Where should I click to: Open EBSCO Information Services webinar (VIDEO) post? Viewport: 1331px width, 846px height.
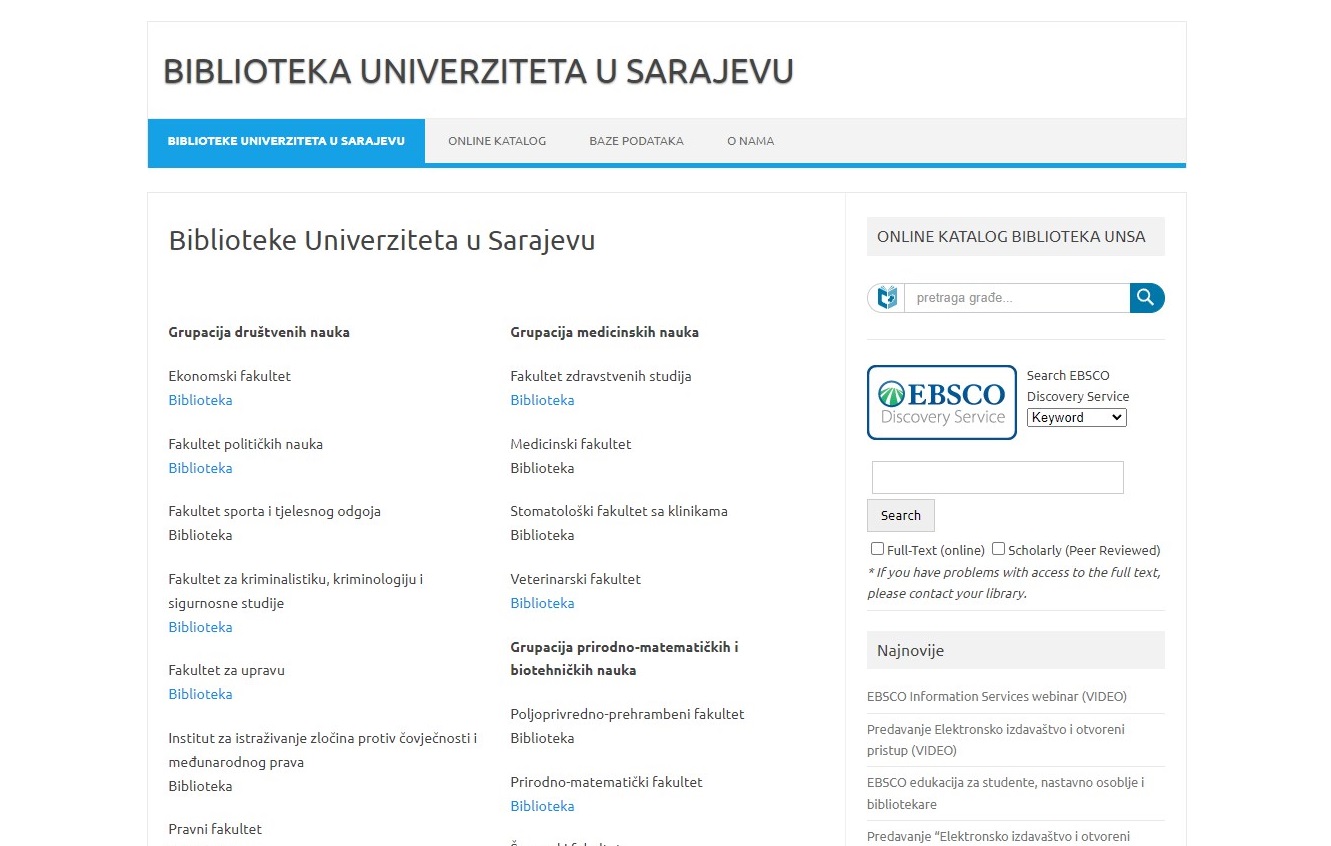[x=996, y=696]
